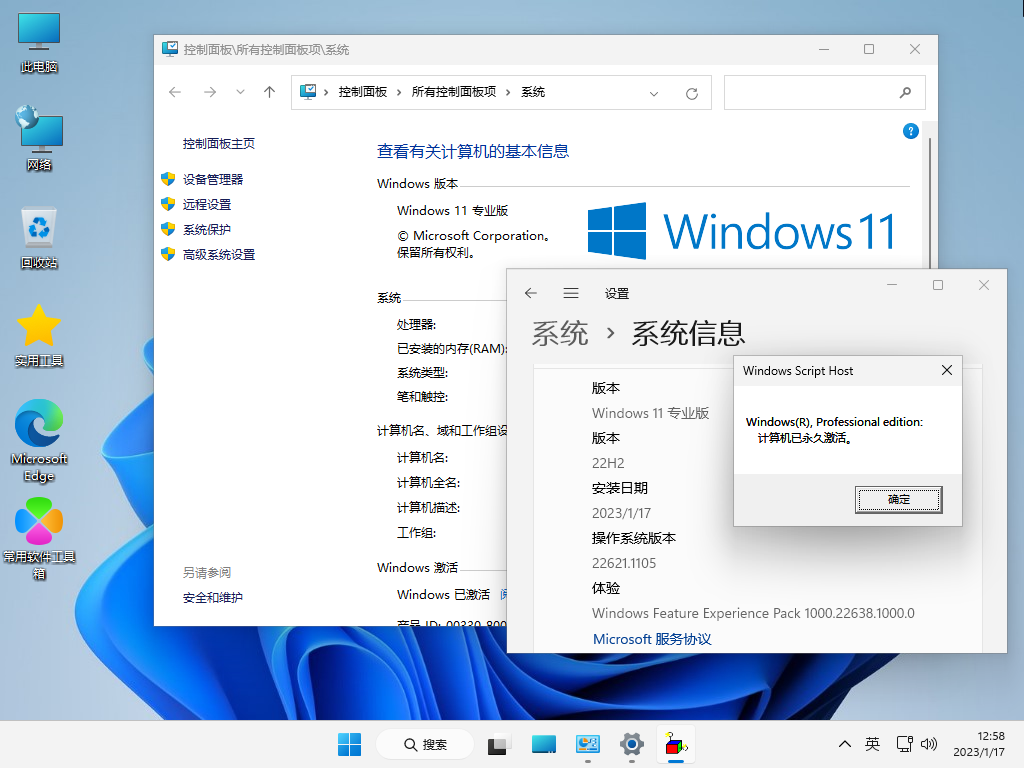Screen dimensions: 1024x768
Task: Open 高级系统设置 link
Action: 219,255
